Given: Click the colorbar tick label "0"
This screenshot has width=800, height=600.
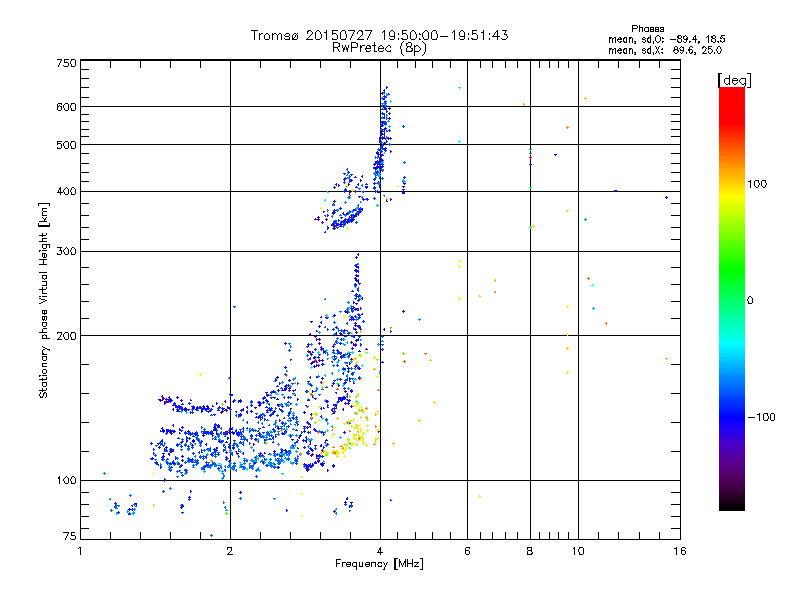Looking at the screenshot, I should pos(750,301).
